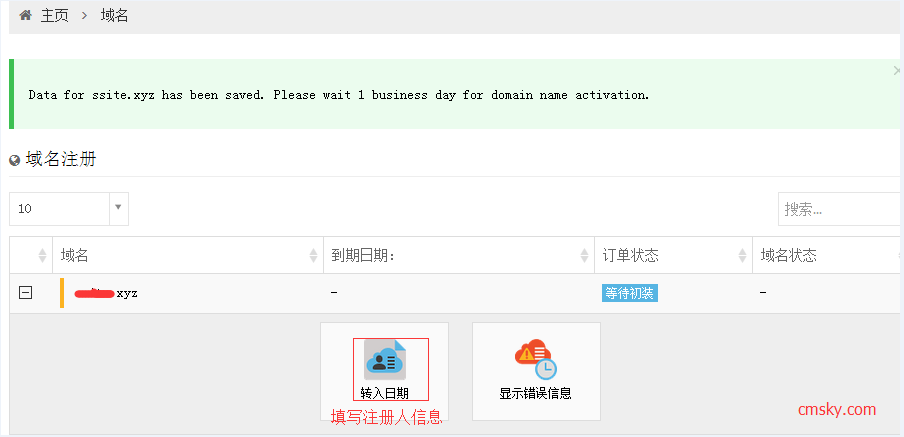
Task: Go to 主页 in the breadcrumb
Action: (x=54, y=16)
